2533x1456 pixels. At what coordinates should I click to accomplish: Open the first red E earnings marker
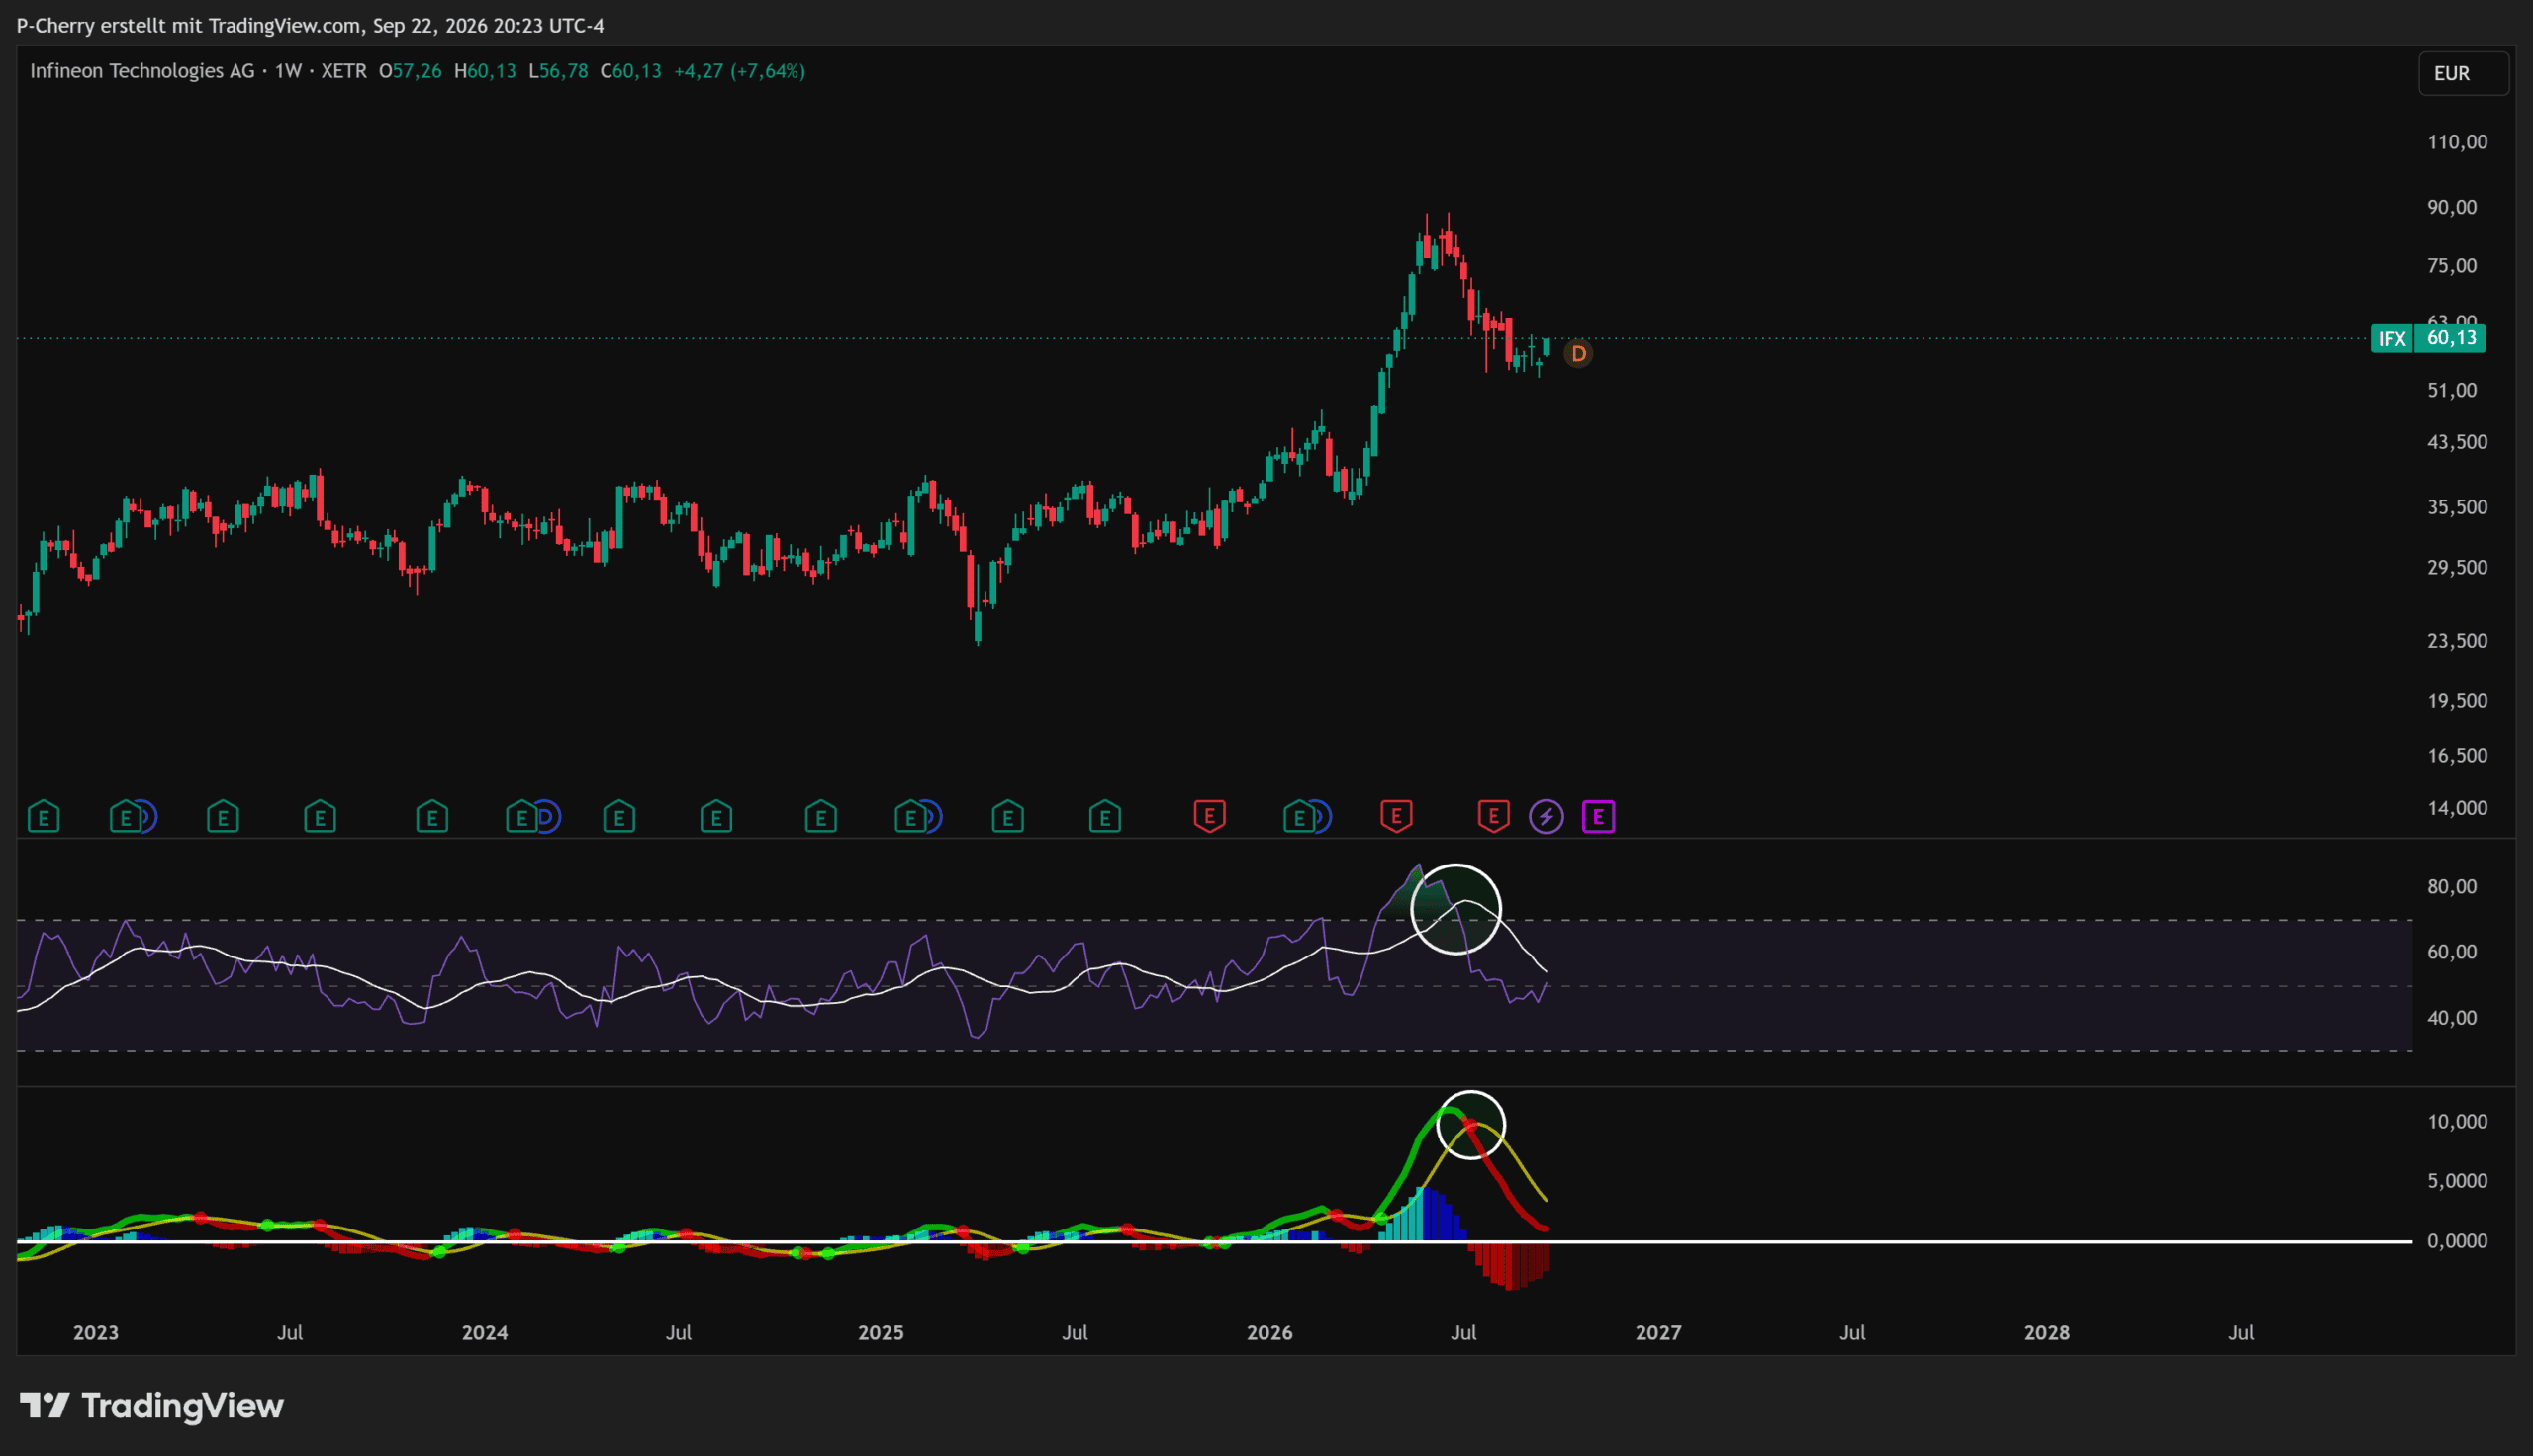1209,817
